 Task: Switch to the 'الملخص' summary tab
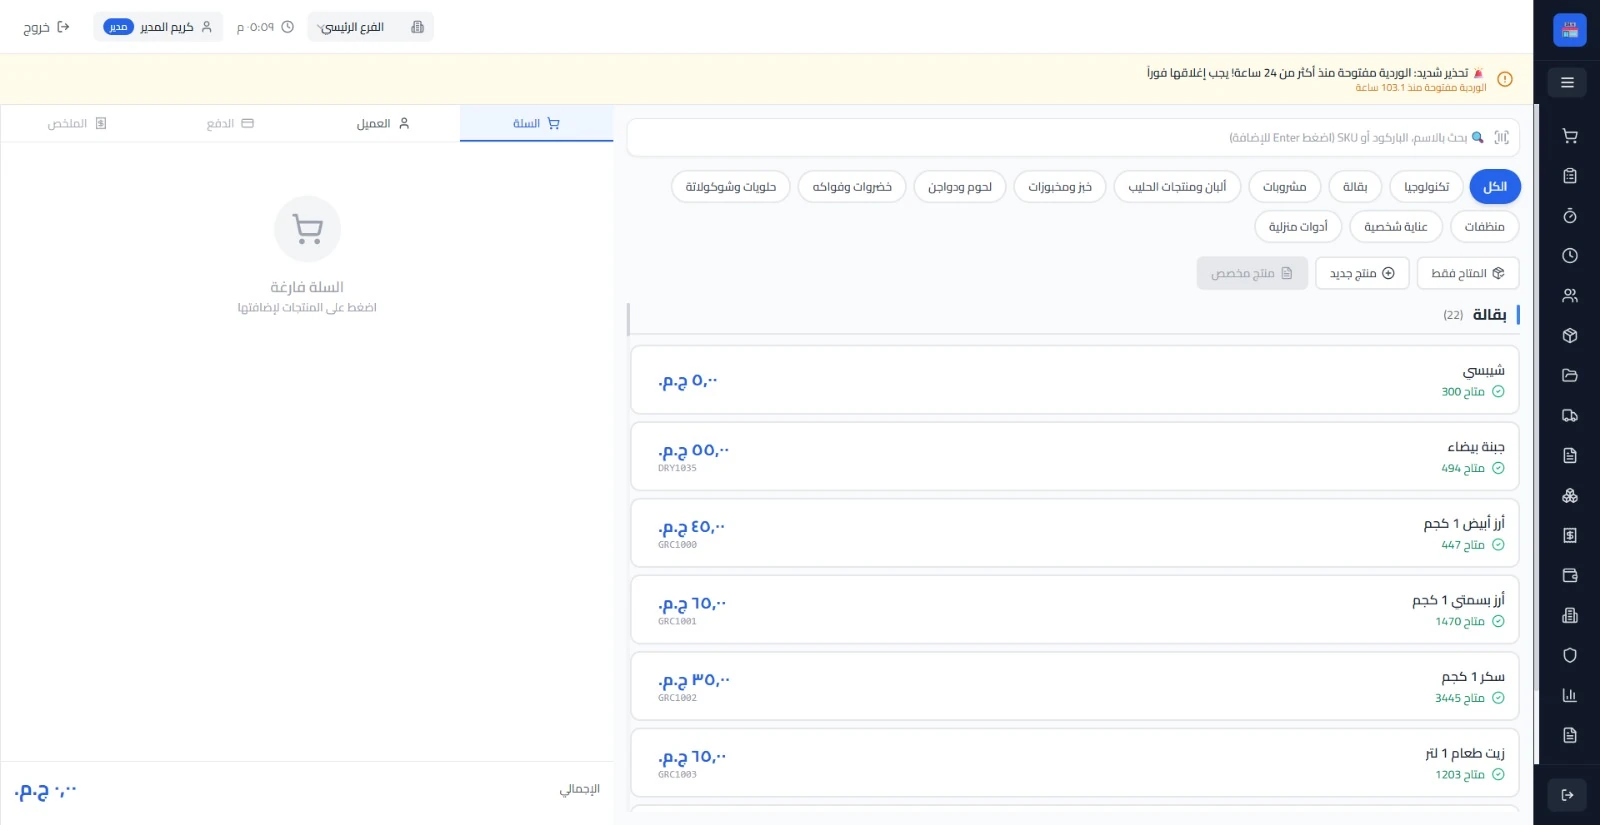tap(77, 123)
